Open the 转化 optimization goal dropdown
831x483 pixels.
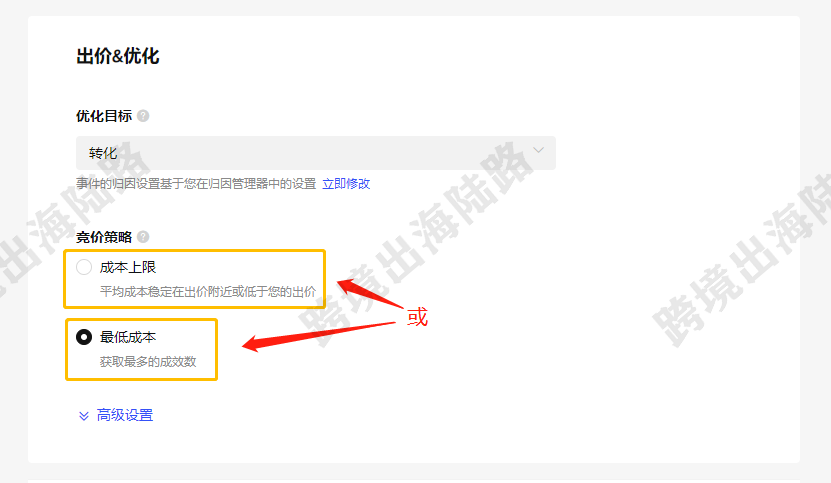click(316, 153)
